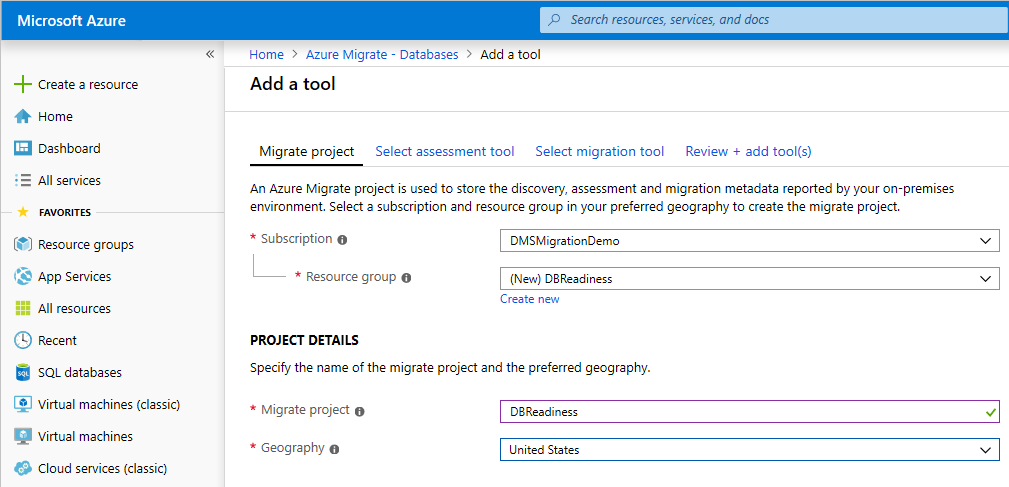Open the App Services icon

23,277
